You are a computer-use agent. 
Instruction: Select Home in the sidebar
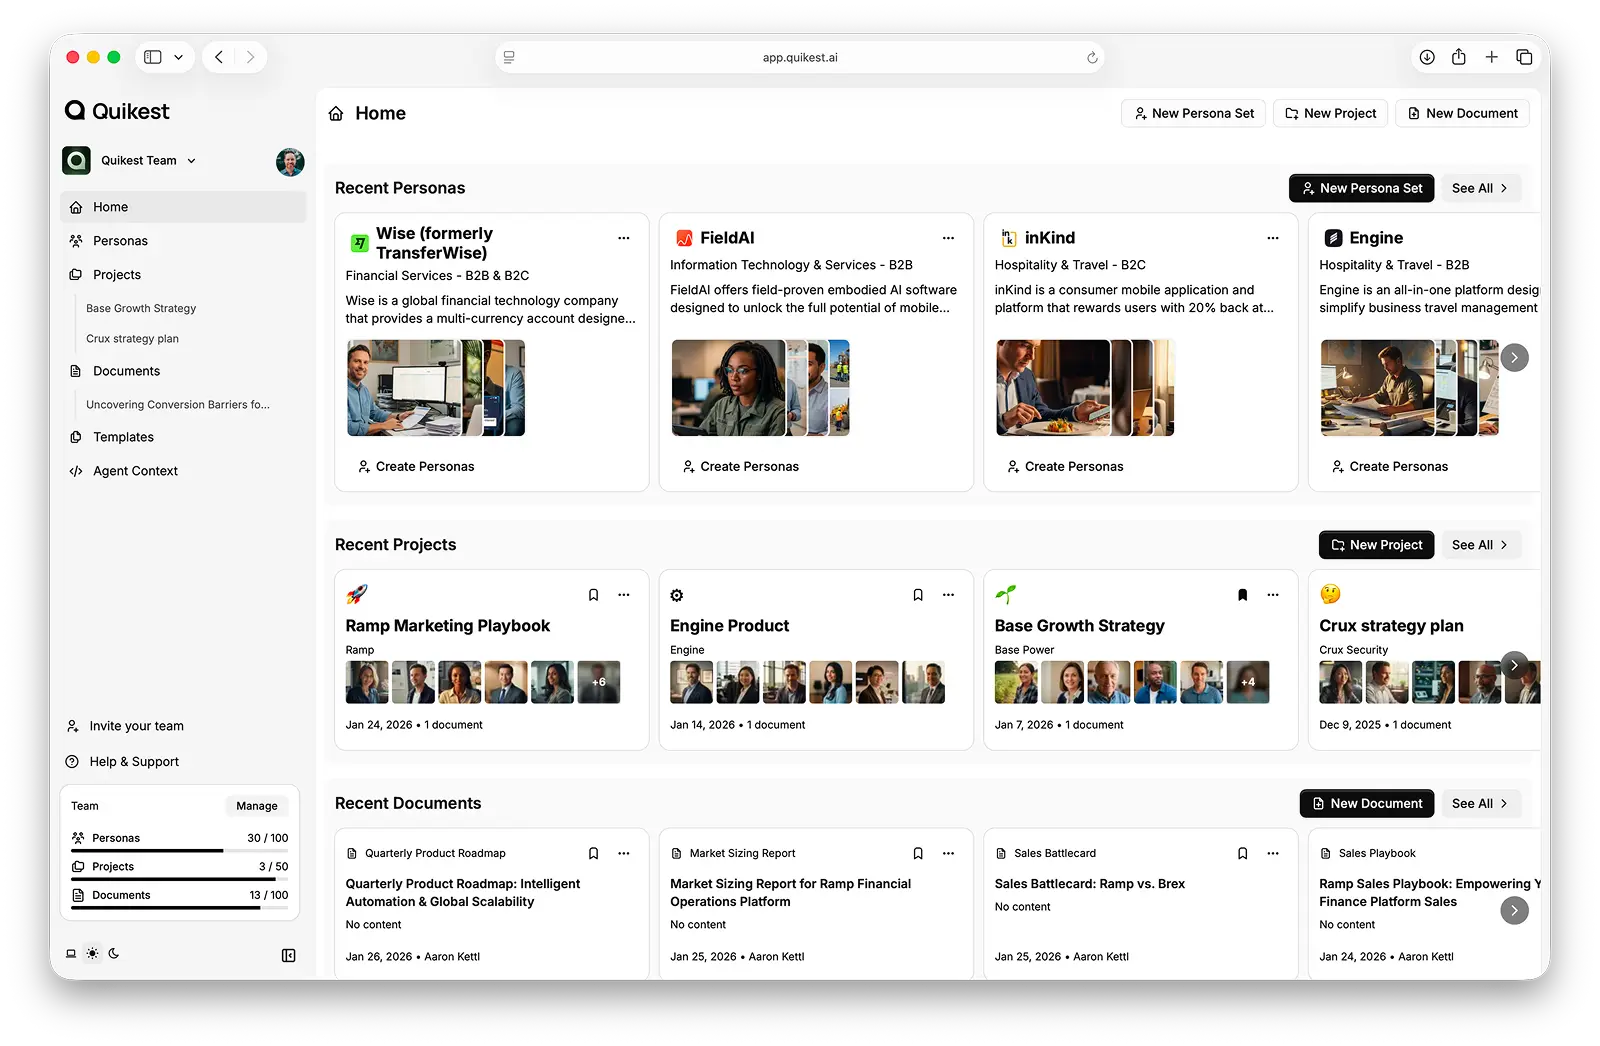click(183, 207)
